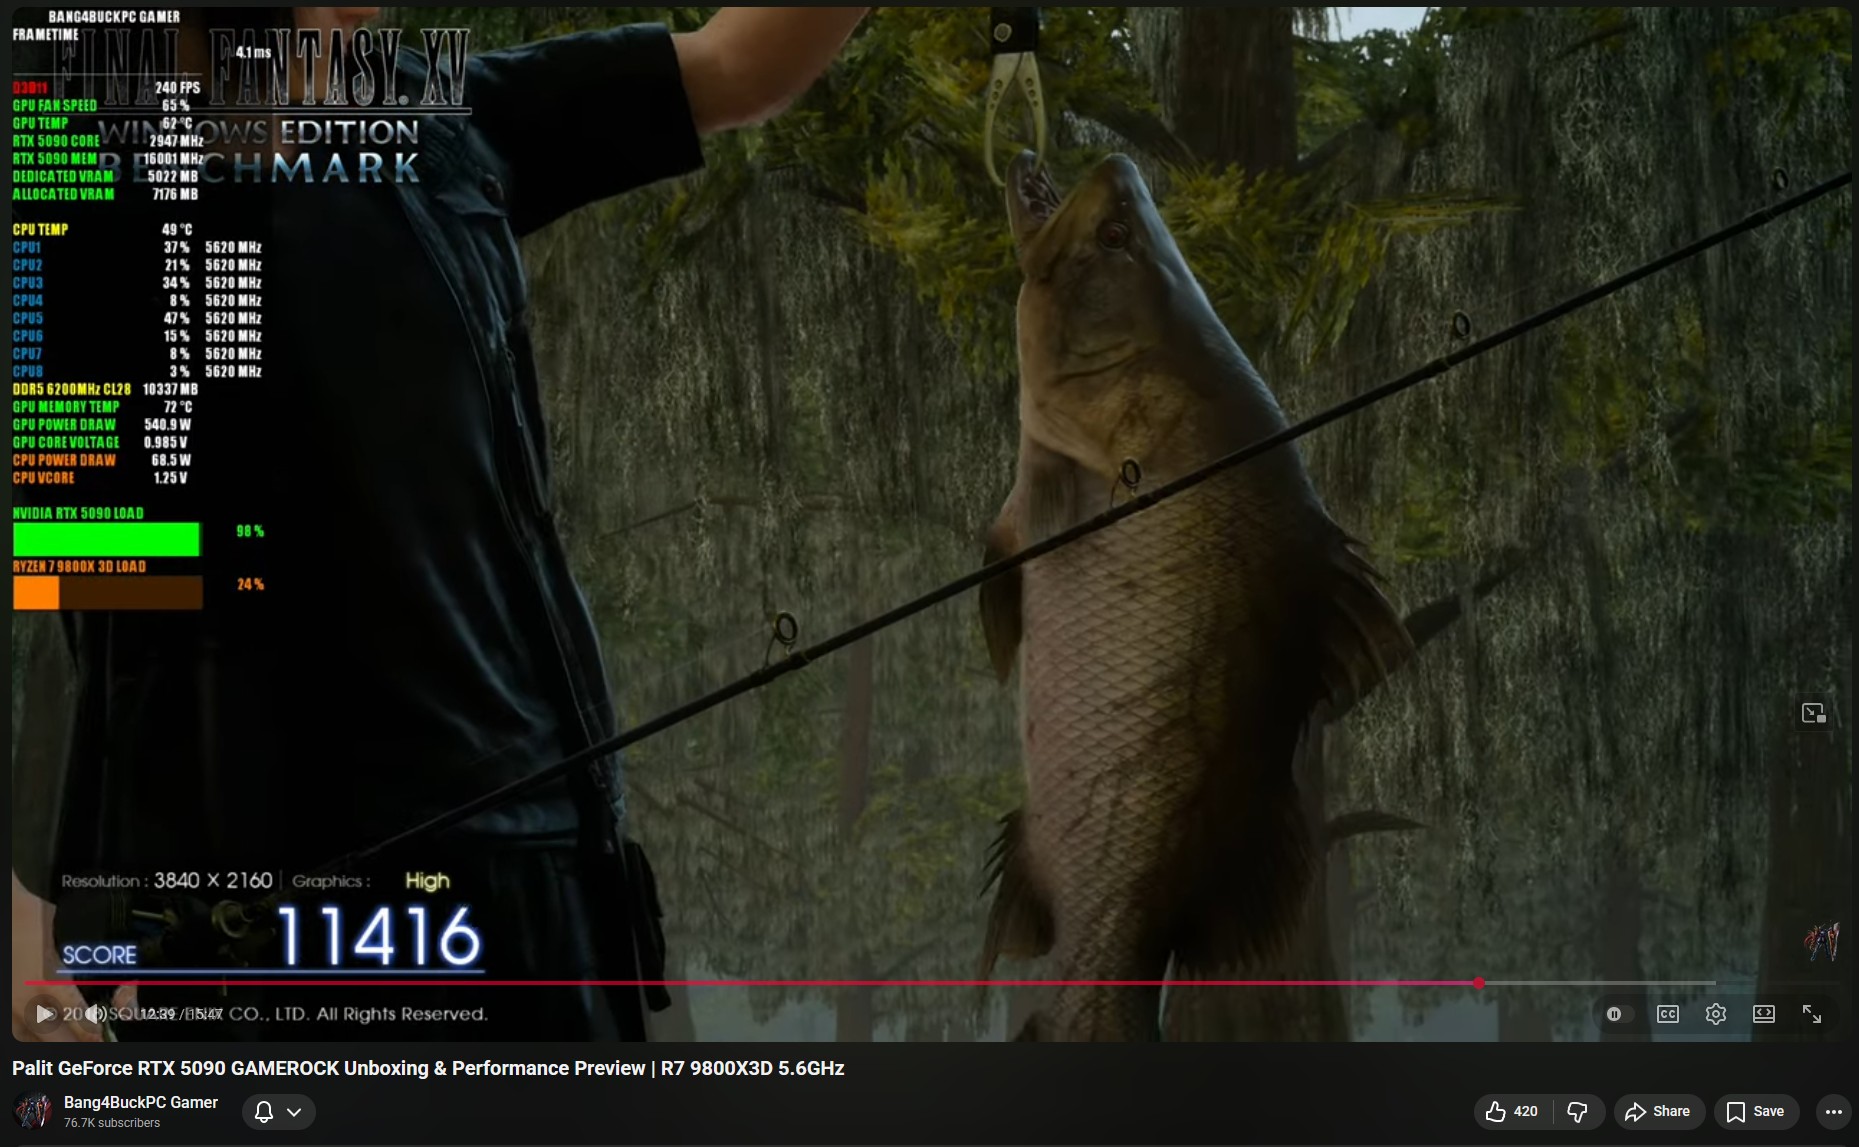Click the "NVIDIA RTX 5090 LOAD" overlay label
This screenshot has width=1859, height=1147.
point(78,513)
